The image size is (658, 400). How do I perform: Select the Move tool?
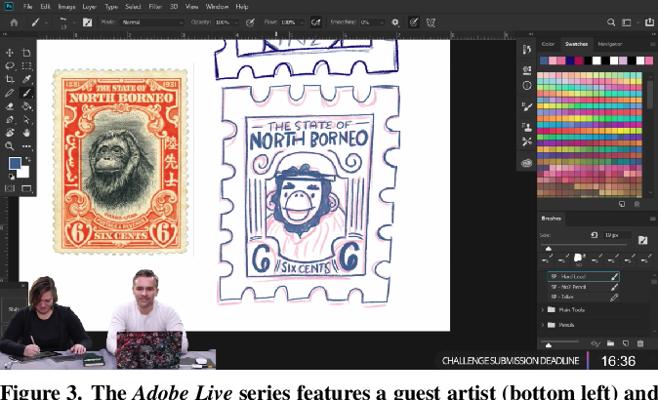(10, 53)
